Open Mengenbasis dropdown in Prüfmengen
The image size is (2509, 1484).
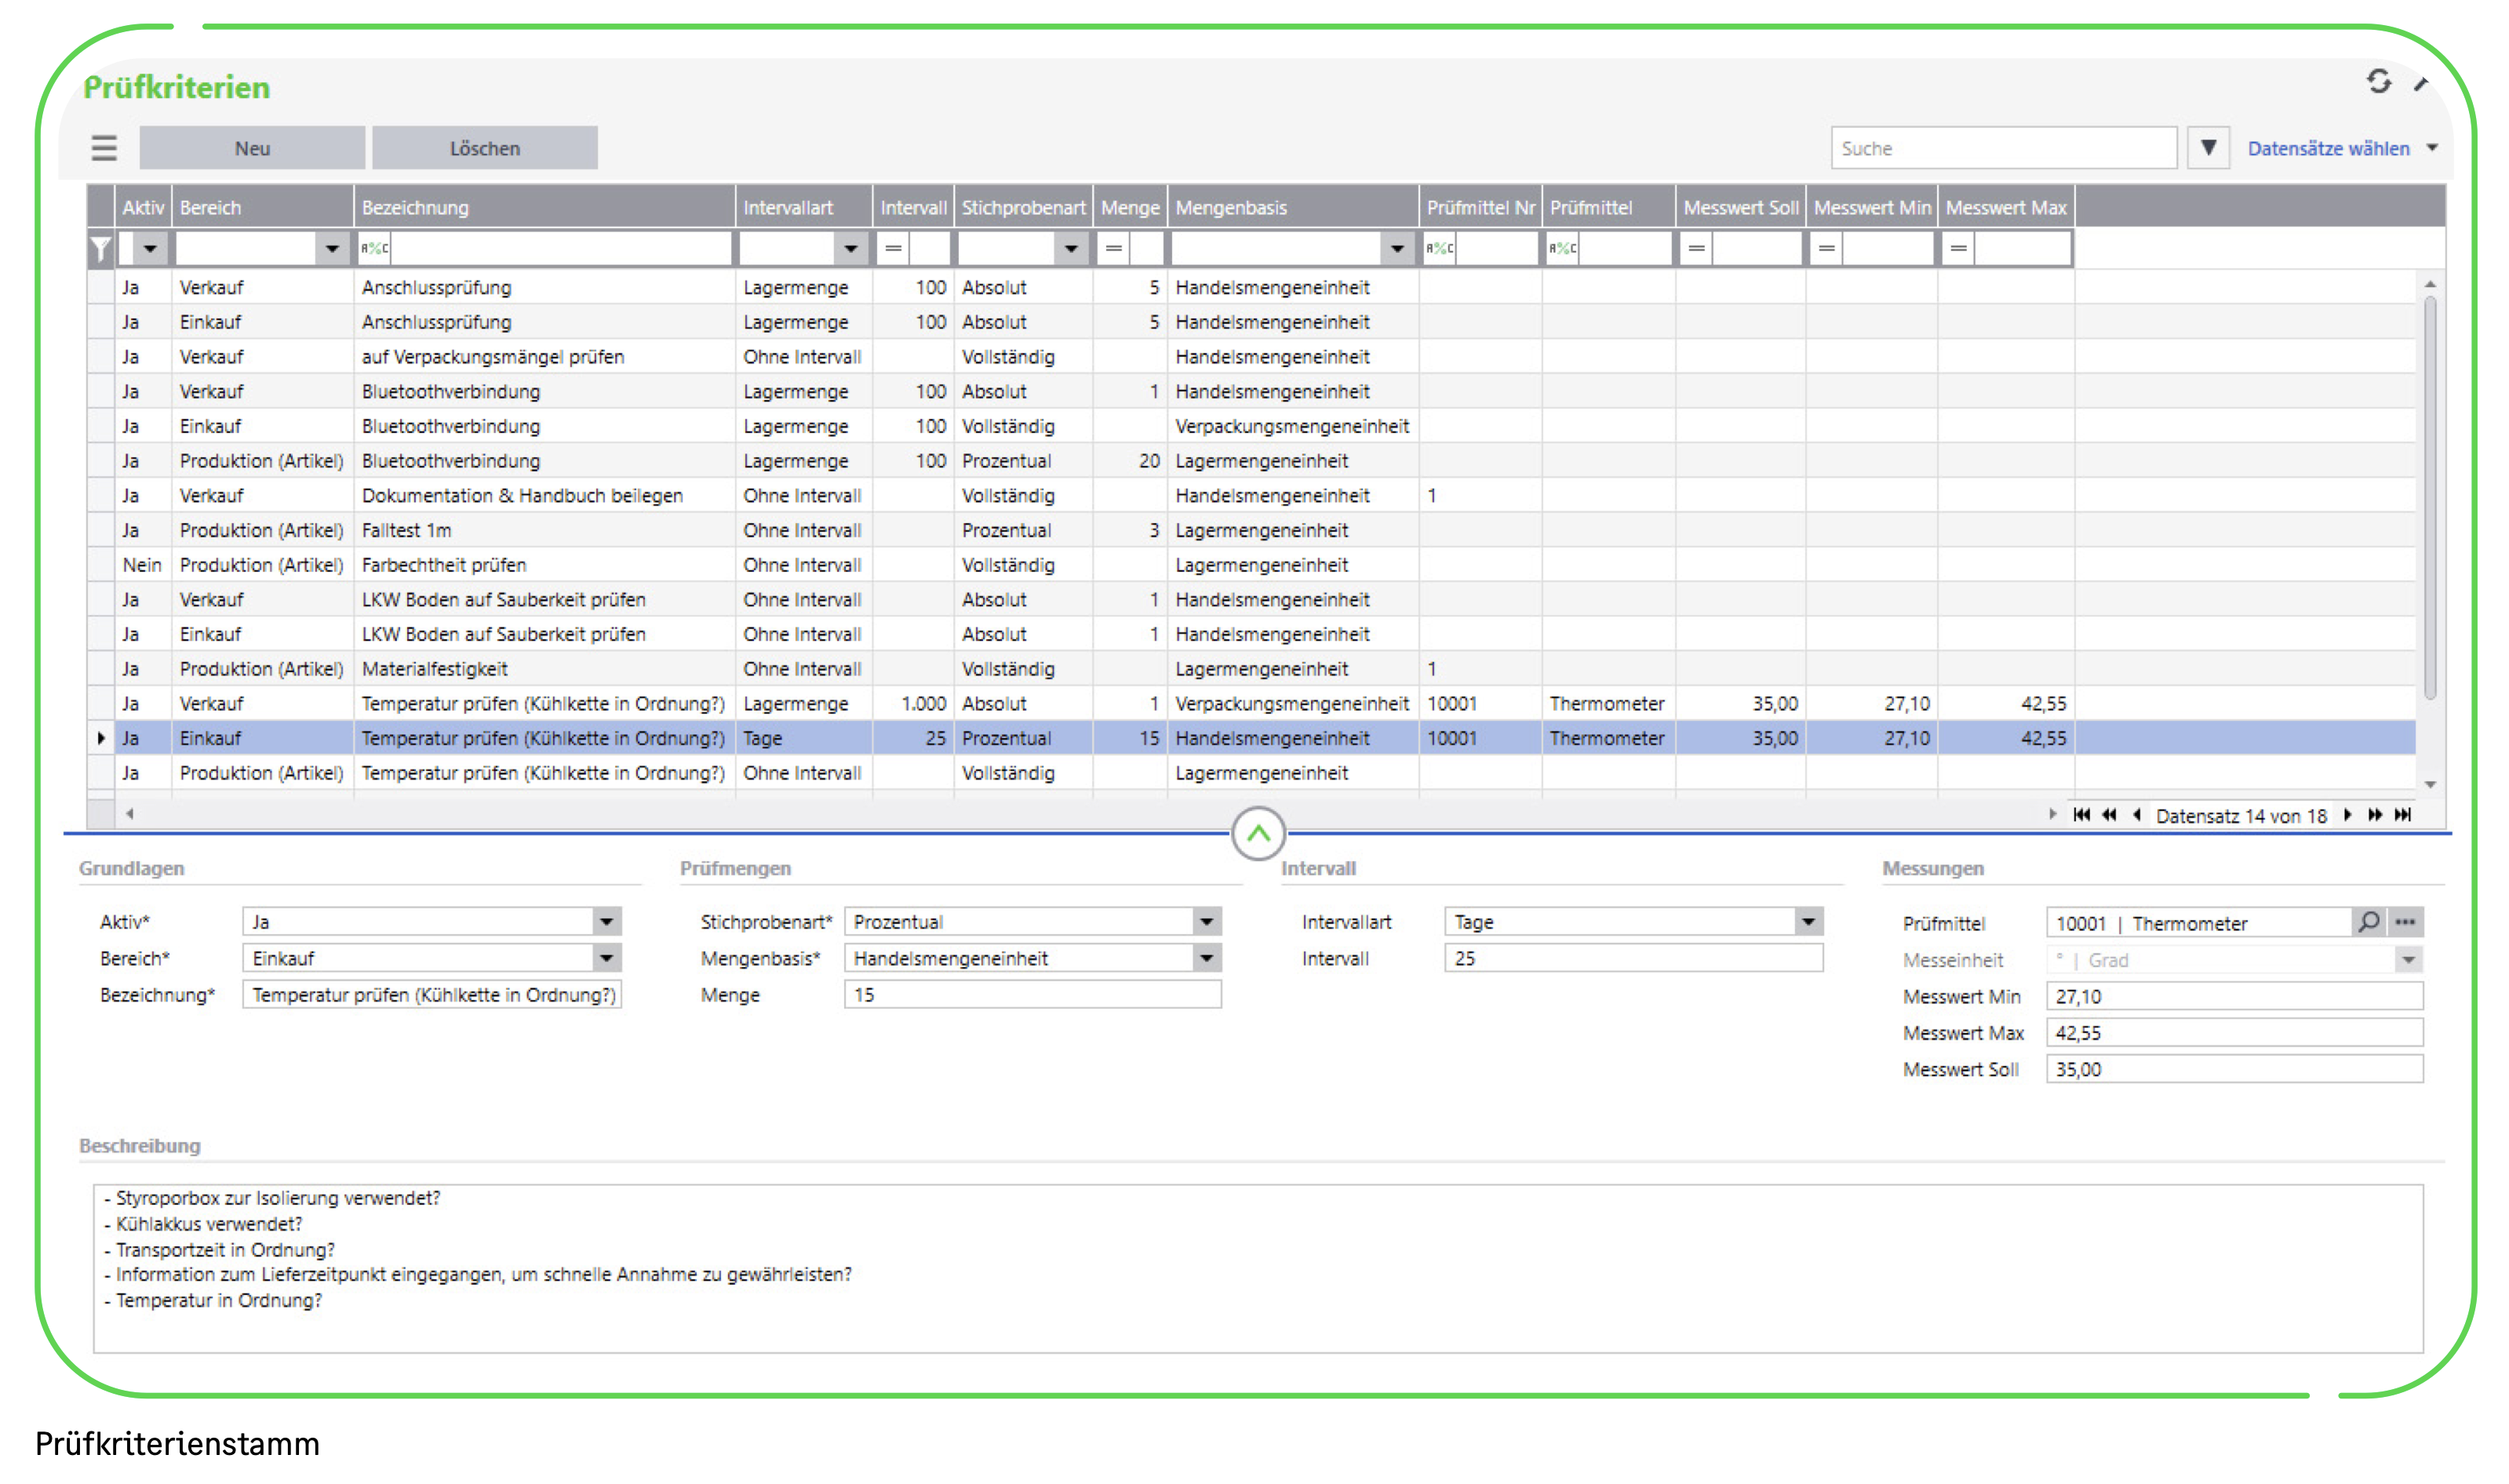point(1207,958)
